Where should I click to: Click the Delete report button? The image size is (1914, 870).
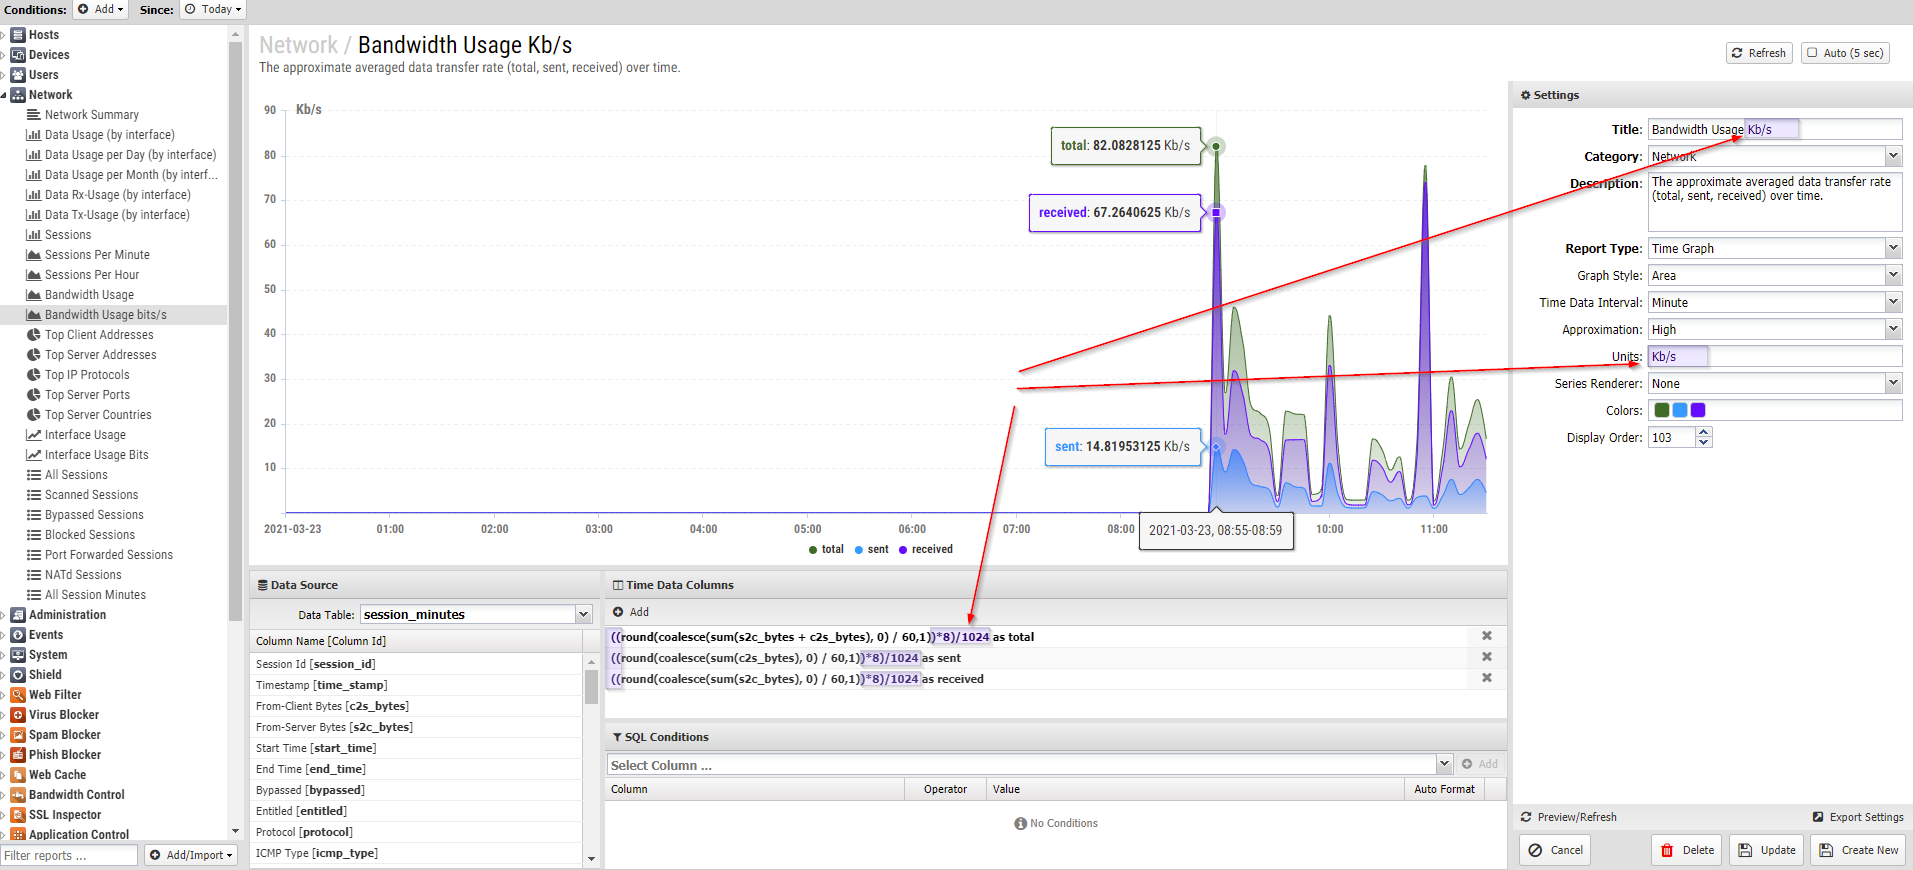pos(1687,850)
